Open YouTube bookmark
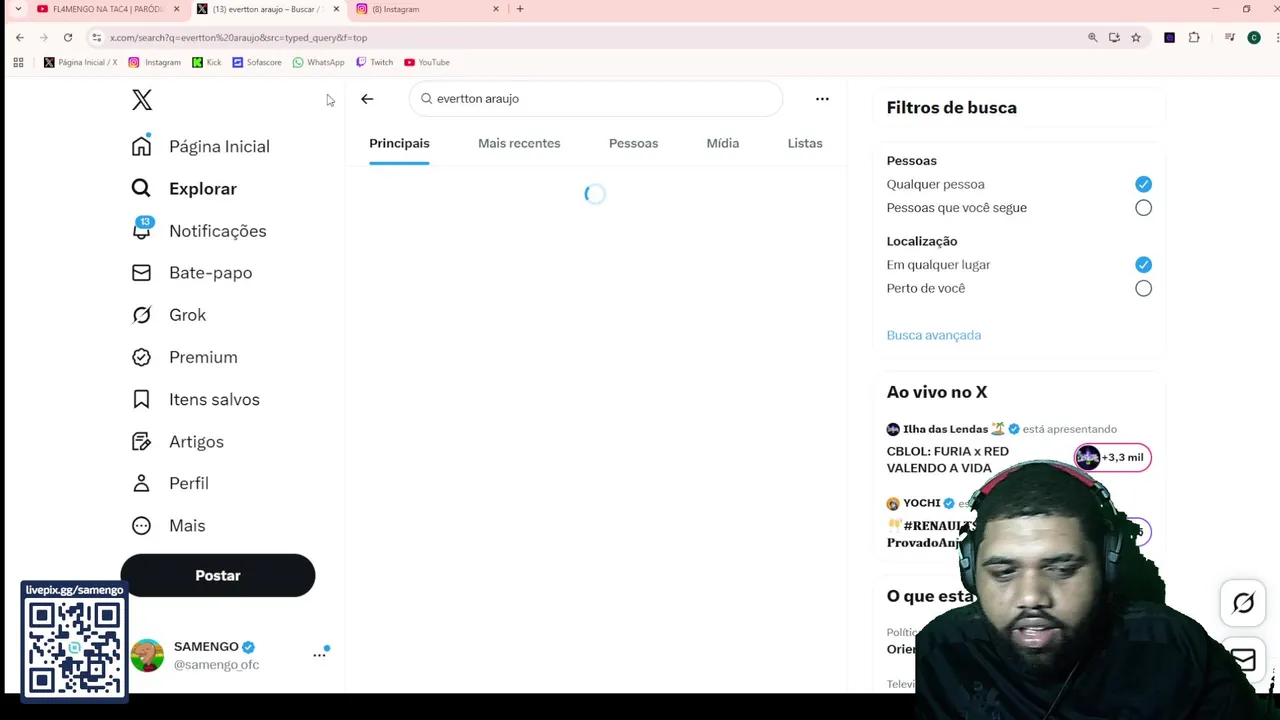Screen dimensions: 1280x720 pyautogui.click(x=427, y=62)
